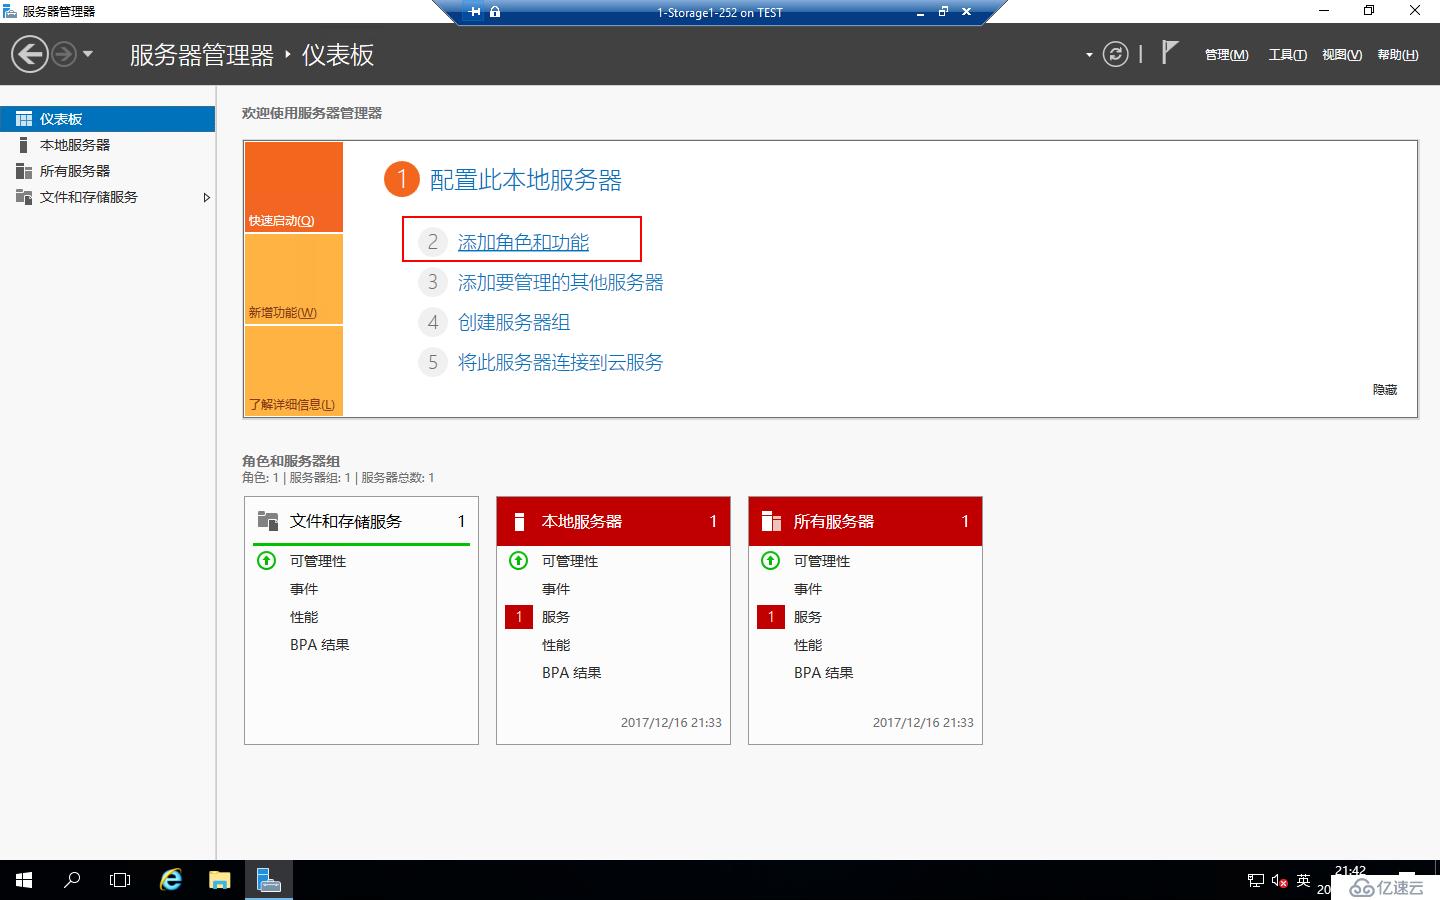The height and width of the screenshot is (900, 1440).
Task: Open the 工具(T) menu
Action: pos(1287,55)
